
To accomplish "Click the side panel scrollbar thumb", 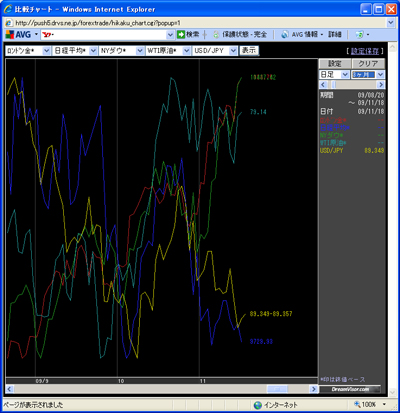I will [334, 84].
